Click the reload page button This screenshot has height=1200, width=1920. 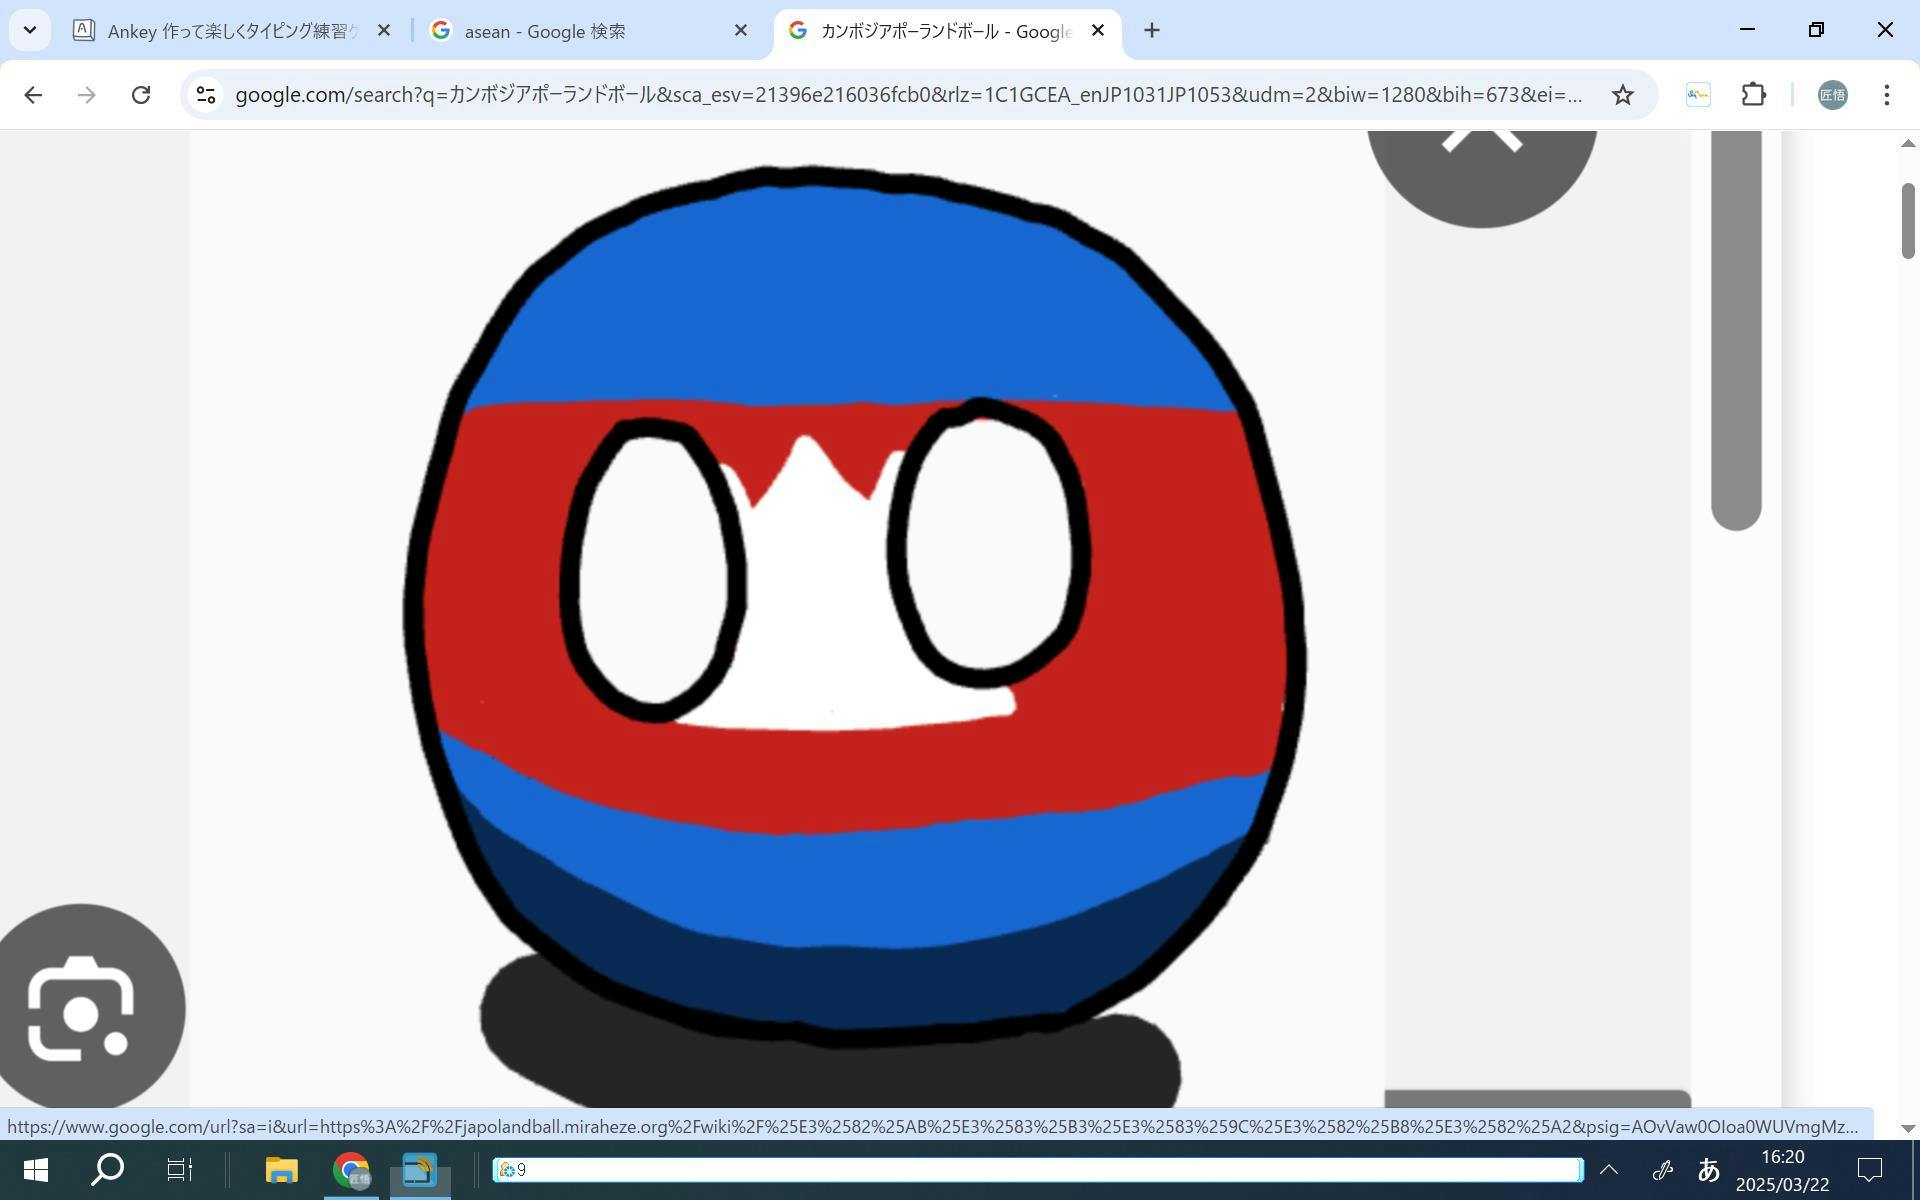pyautogui.click(x=141, y=95)
